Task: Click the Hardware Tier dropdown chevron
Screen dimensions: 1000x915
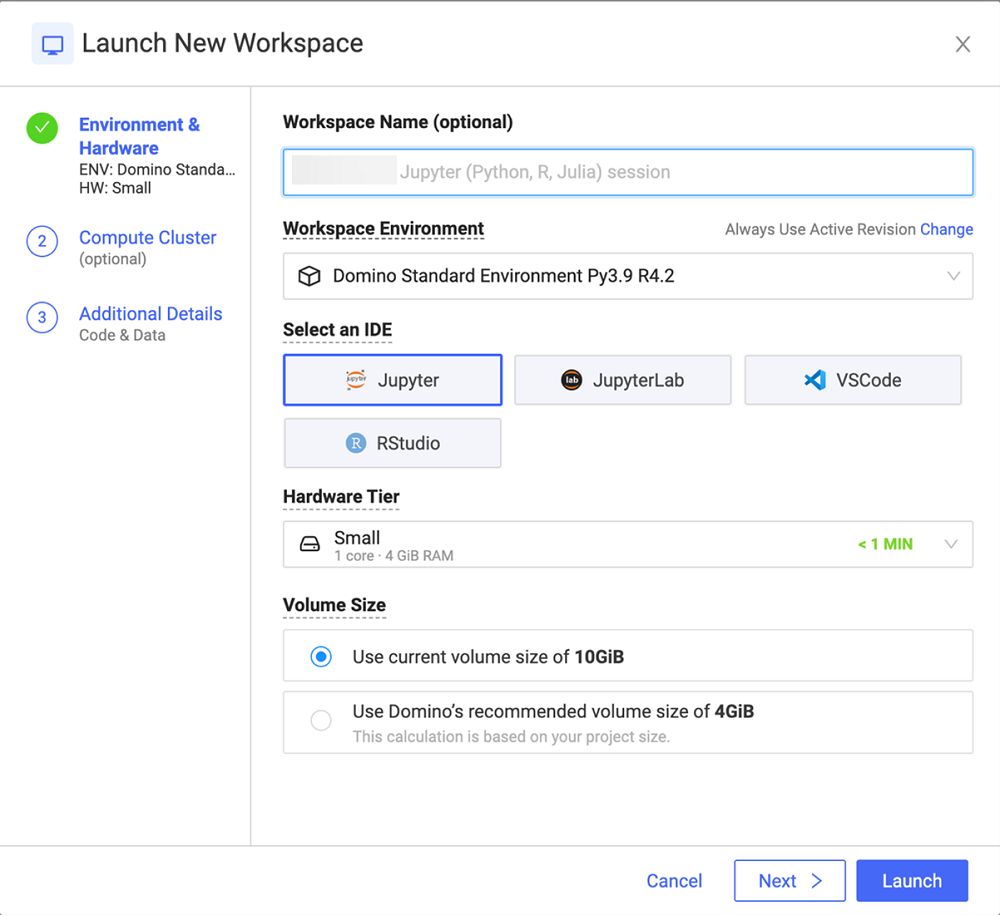Action: coord(951,544)
